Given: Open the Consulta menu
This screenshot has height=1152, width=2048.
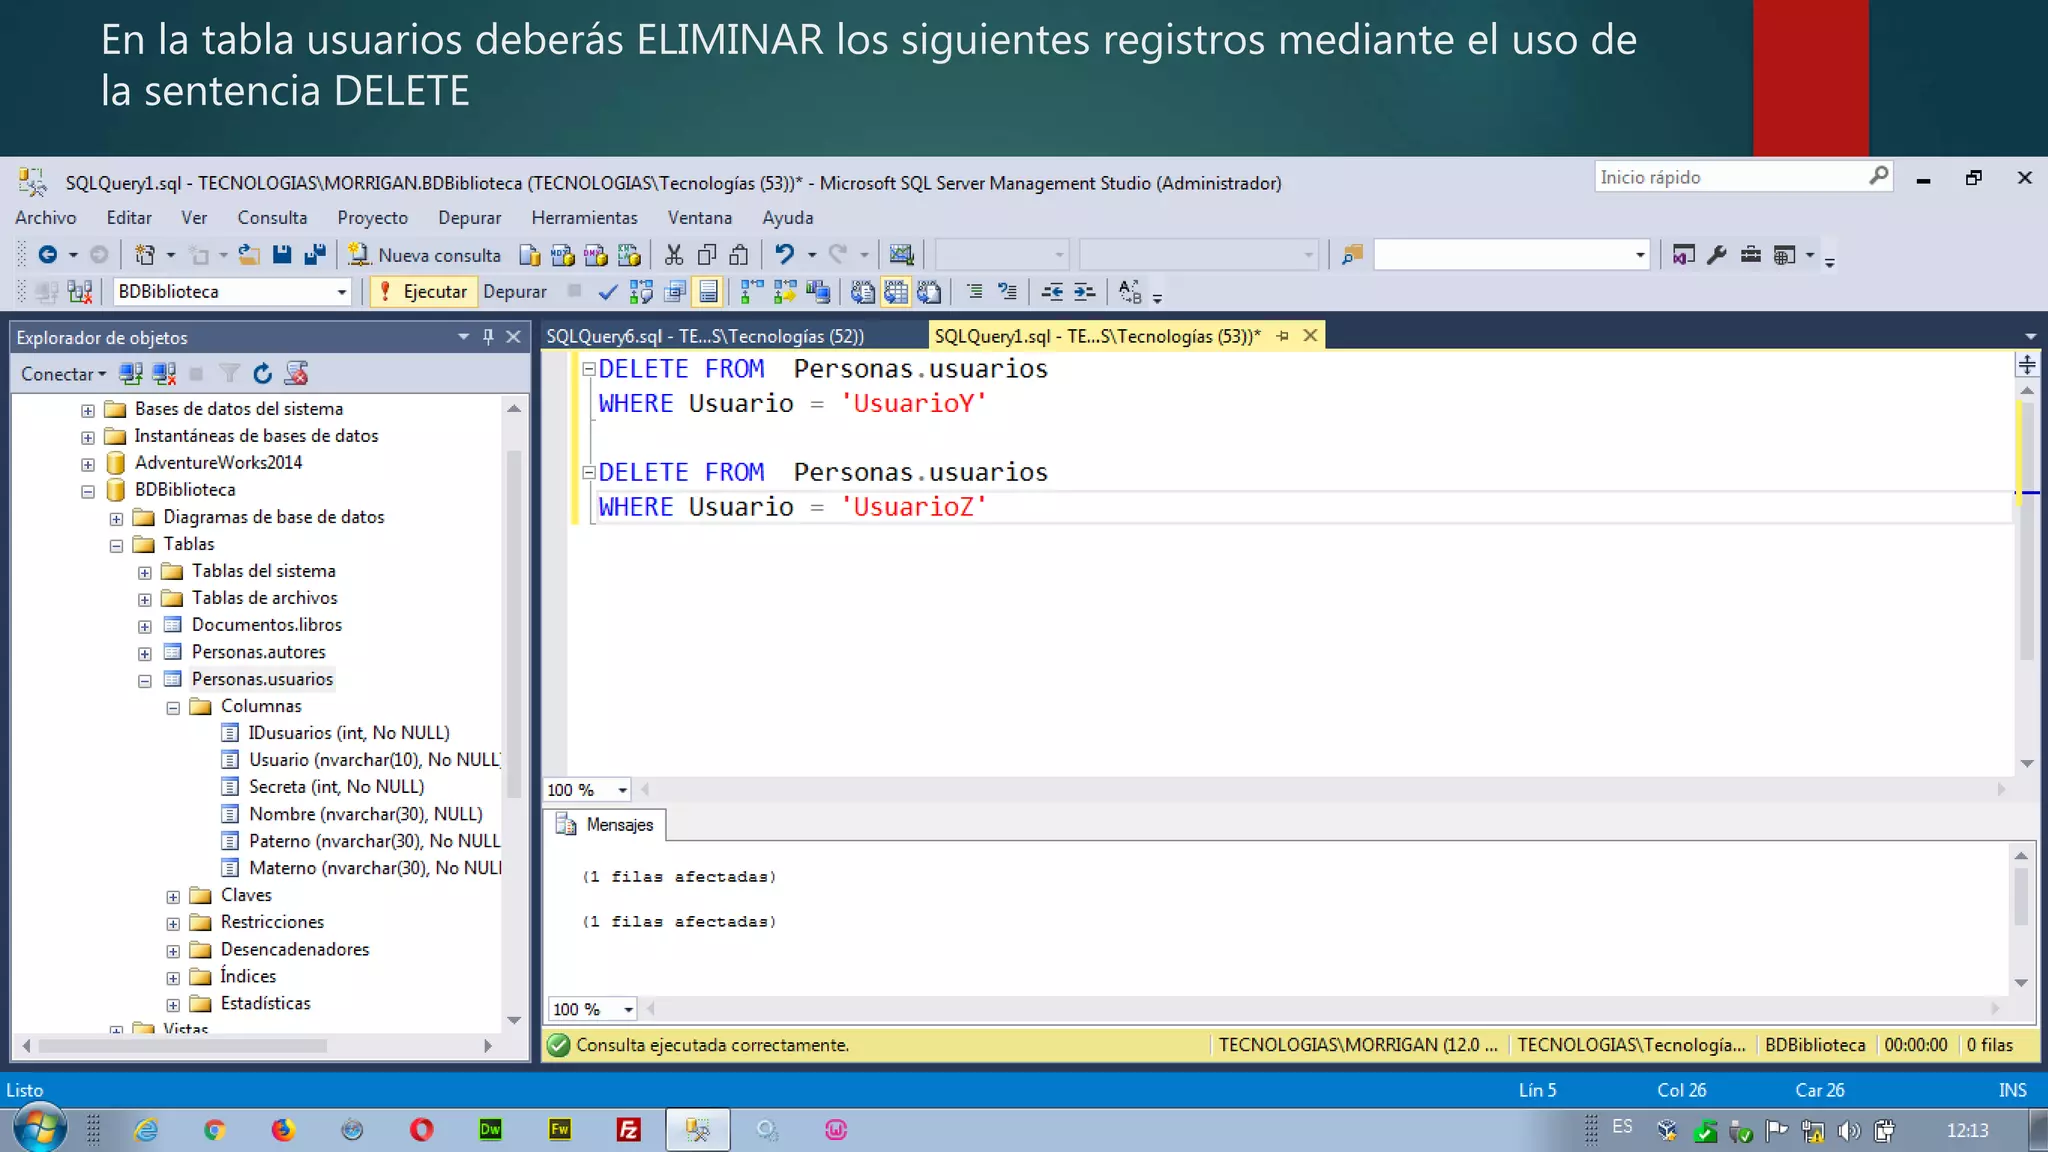Looking at the screenshot, I should [x=272, y=218].
